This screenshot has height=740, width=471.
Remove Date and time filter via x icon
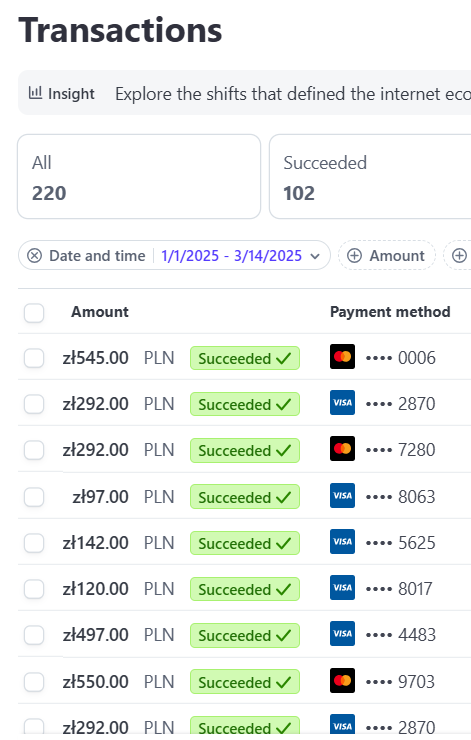click(x=34, y=256)
